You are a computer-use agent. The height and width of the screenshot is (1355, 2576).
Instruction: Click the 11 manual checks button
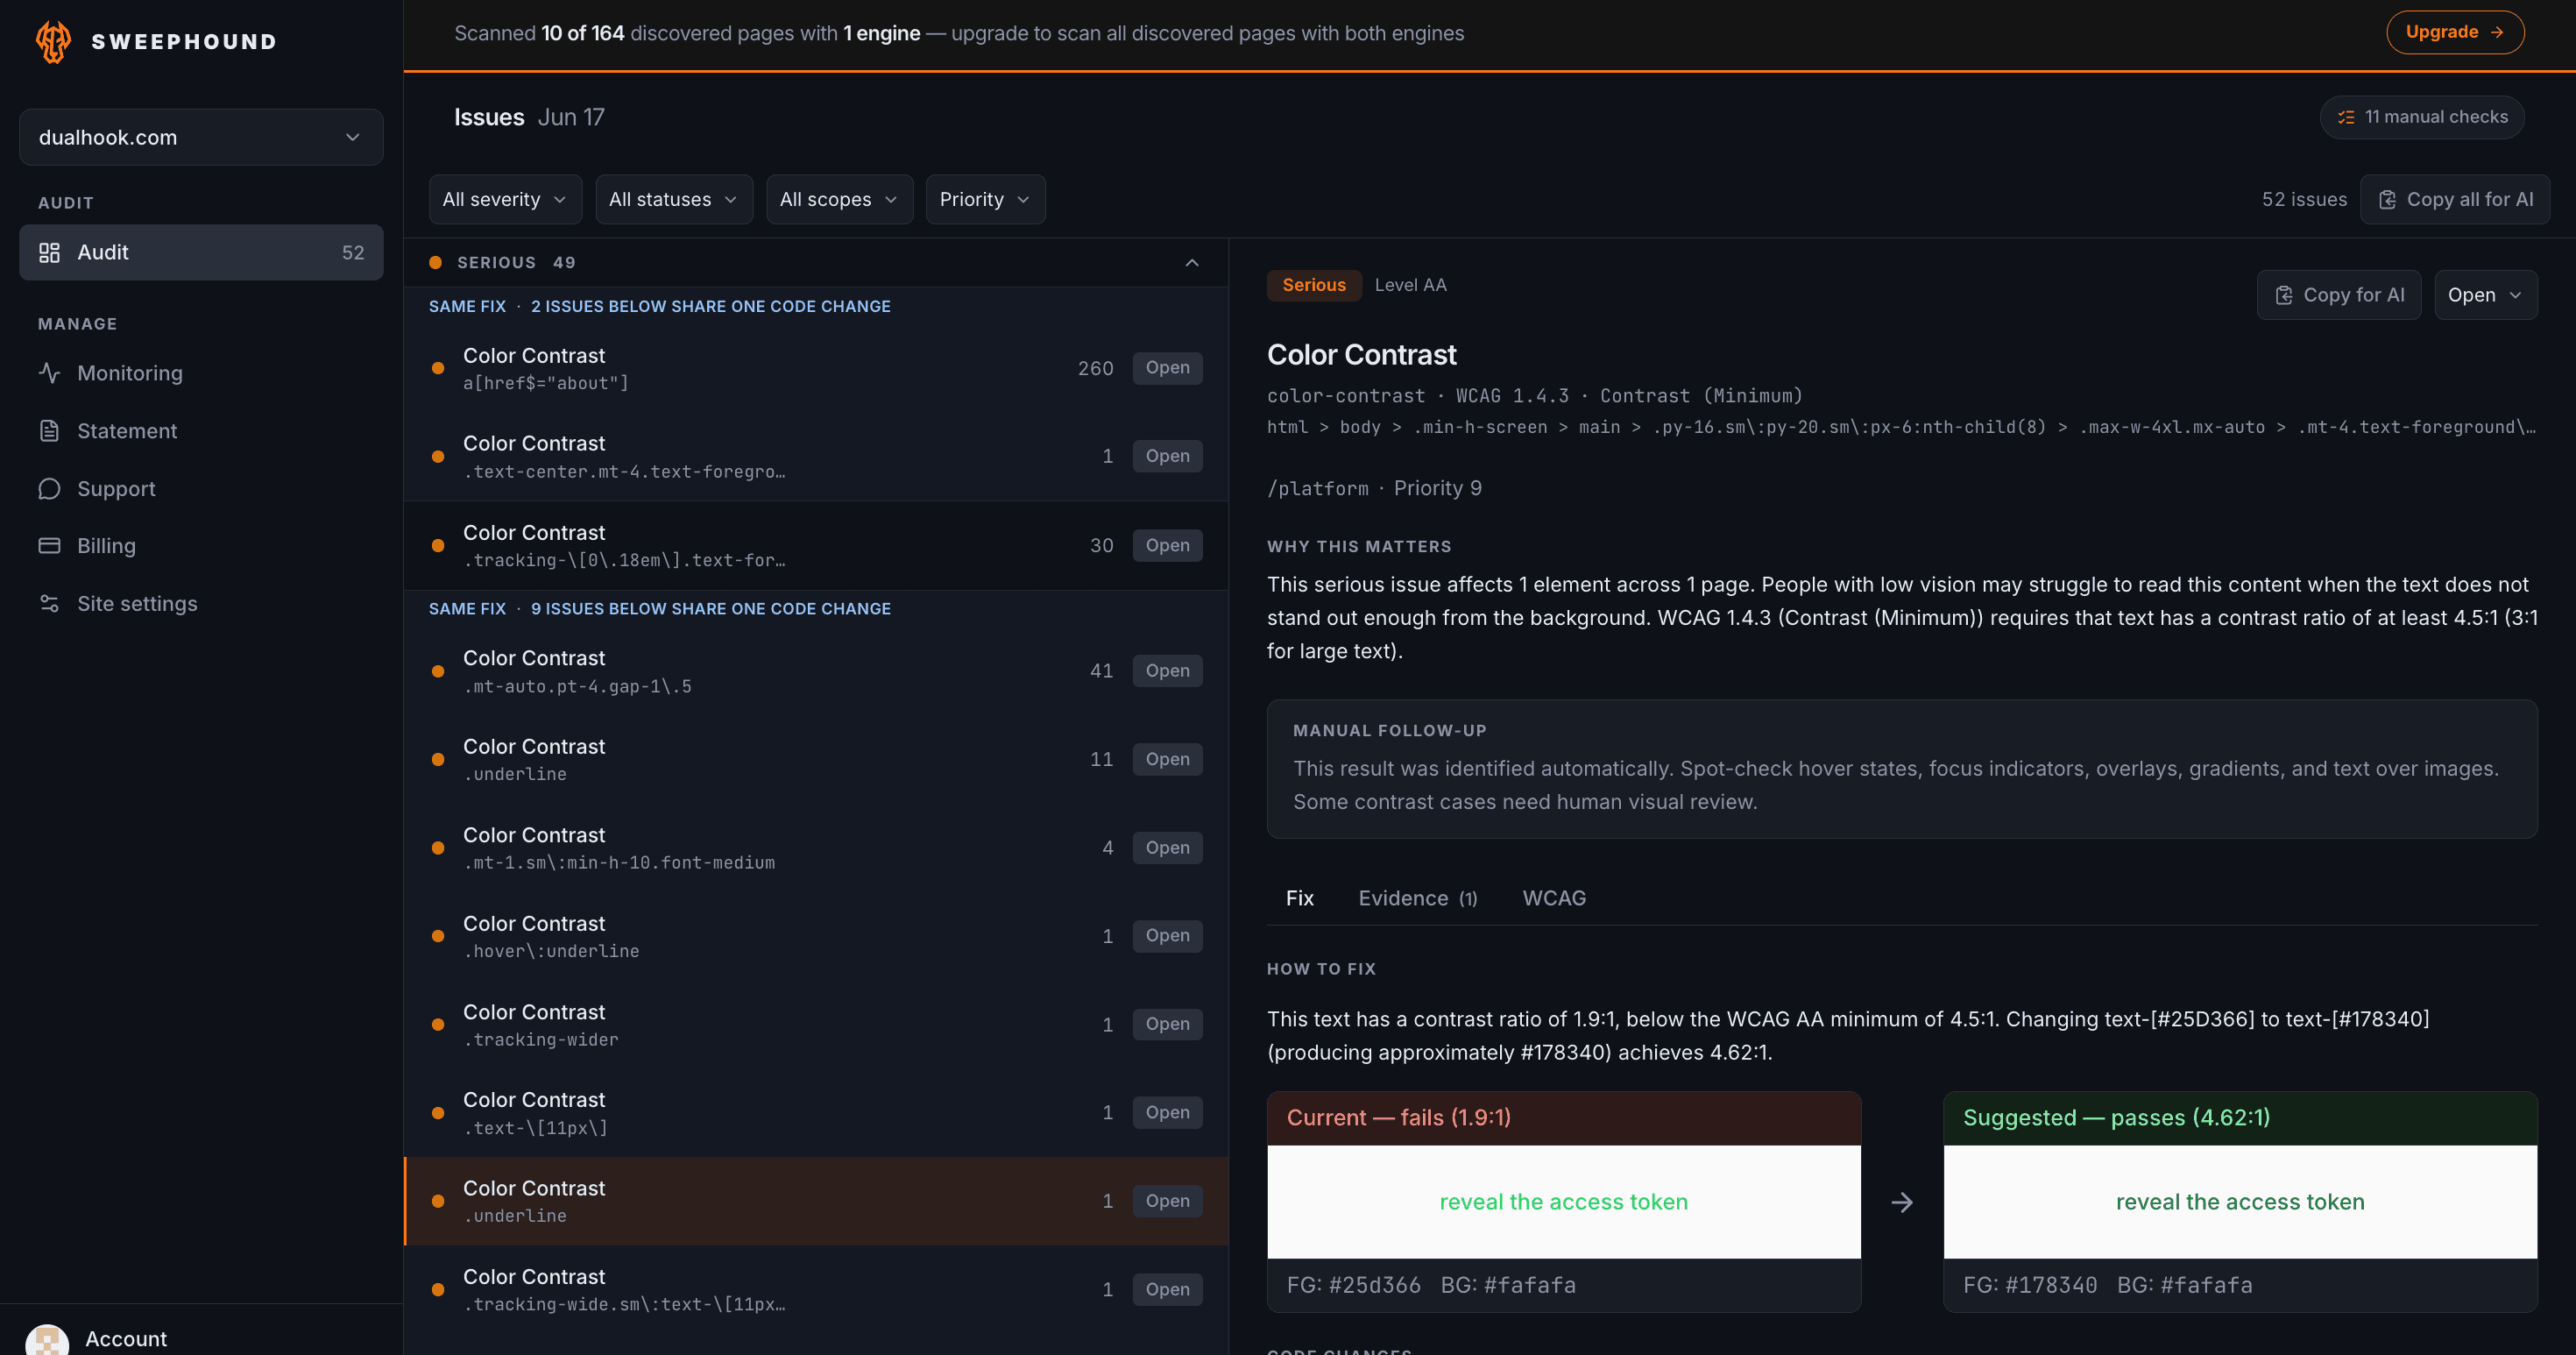(x=2421, y=117)
